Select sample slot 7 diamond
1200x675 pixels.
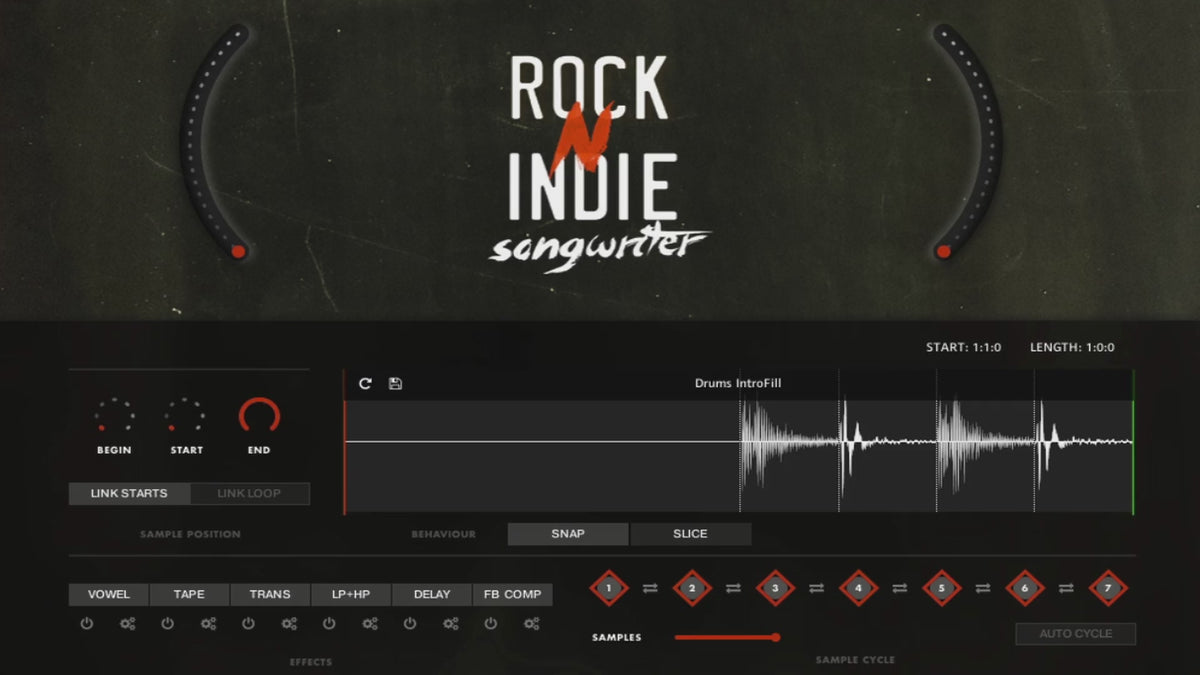click(1107, 588)
